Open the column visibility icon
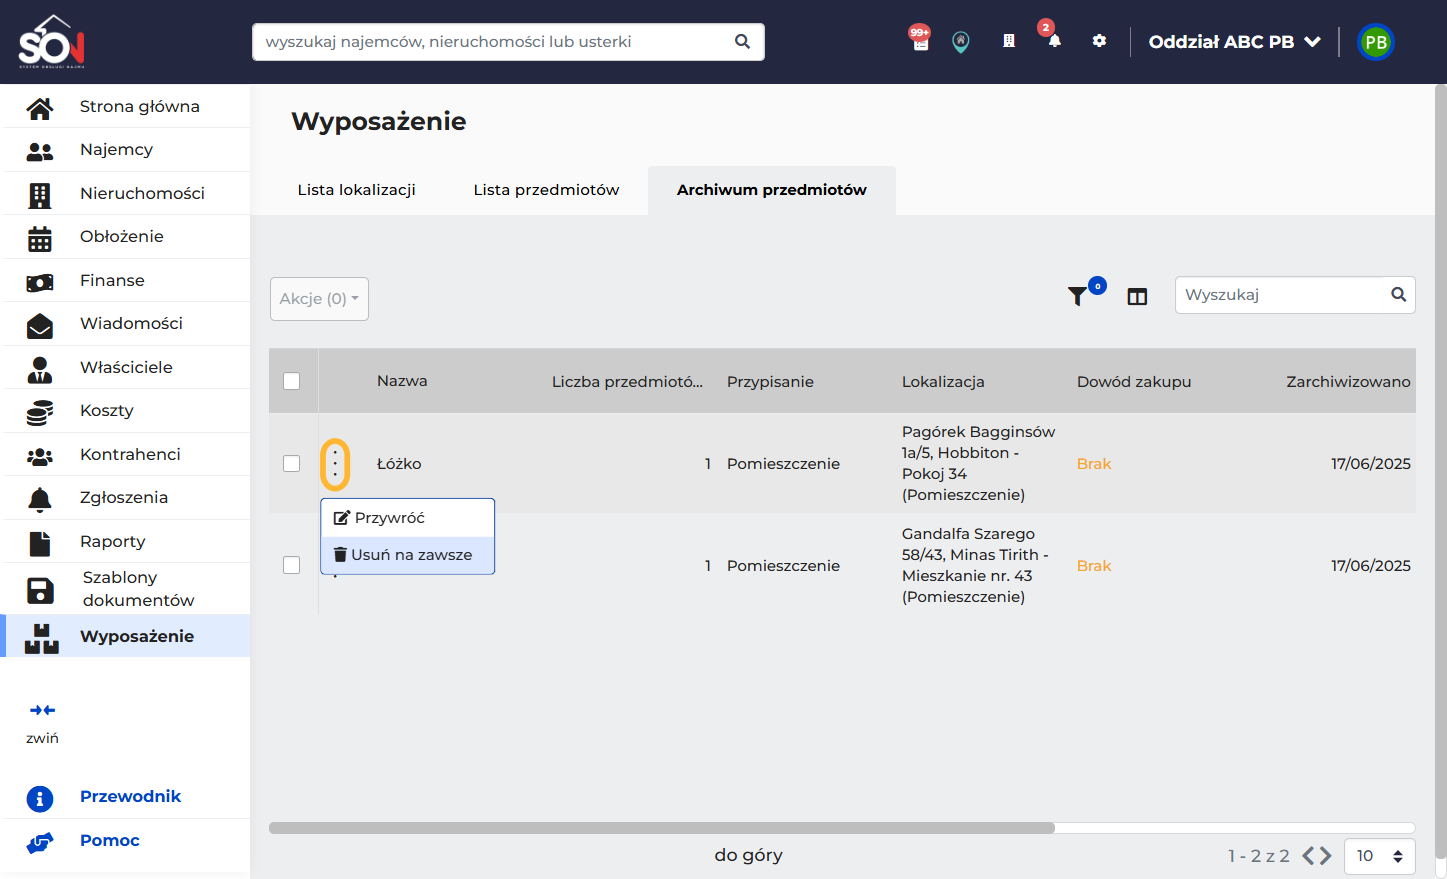The width and height of the screenshot is (1447, 879). 1137,297
